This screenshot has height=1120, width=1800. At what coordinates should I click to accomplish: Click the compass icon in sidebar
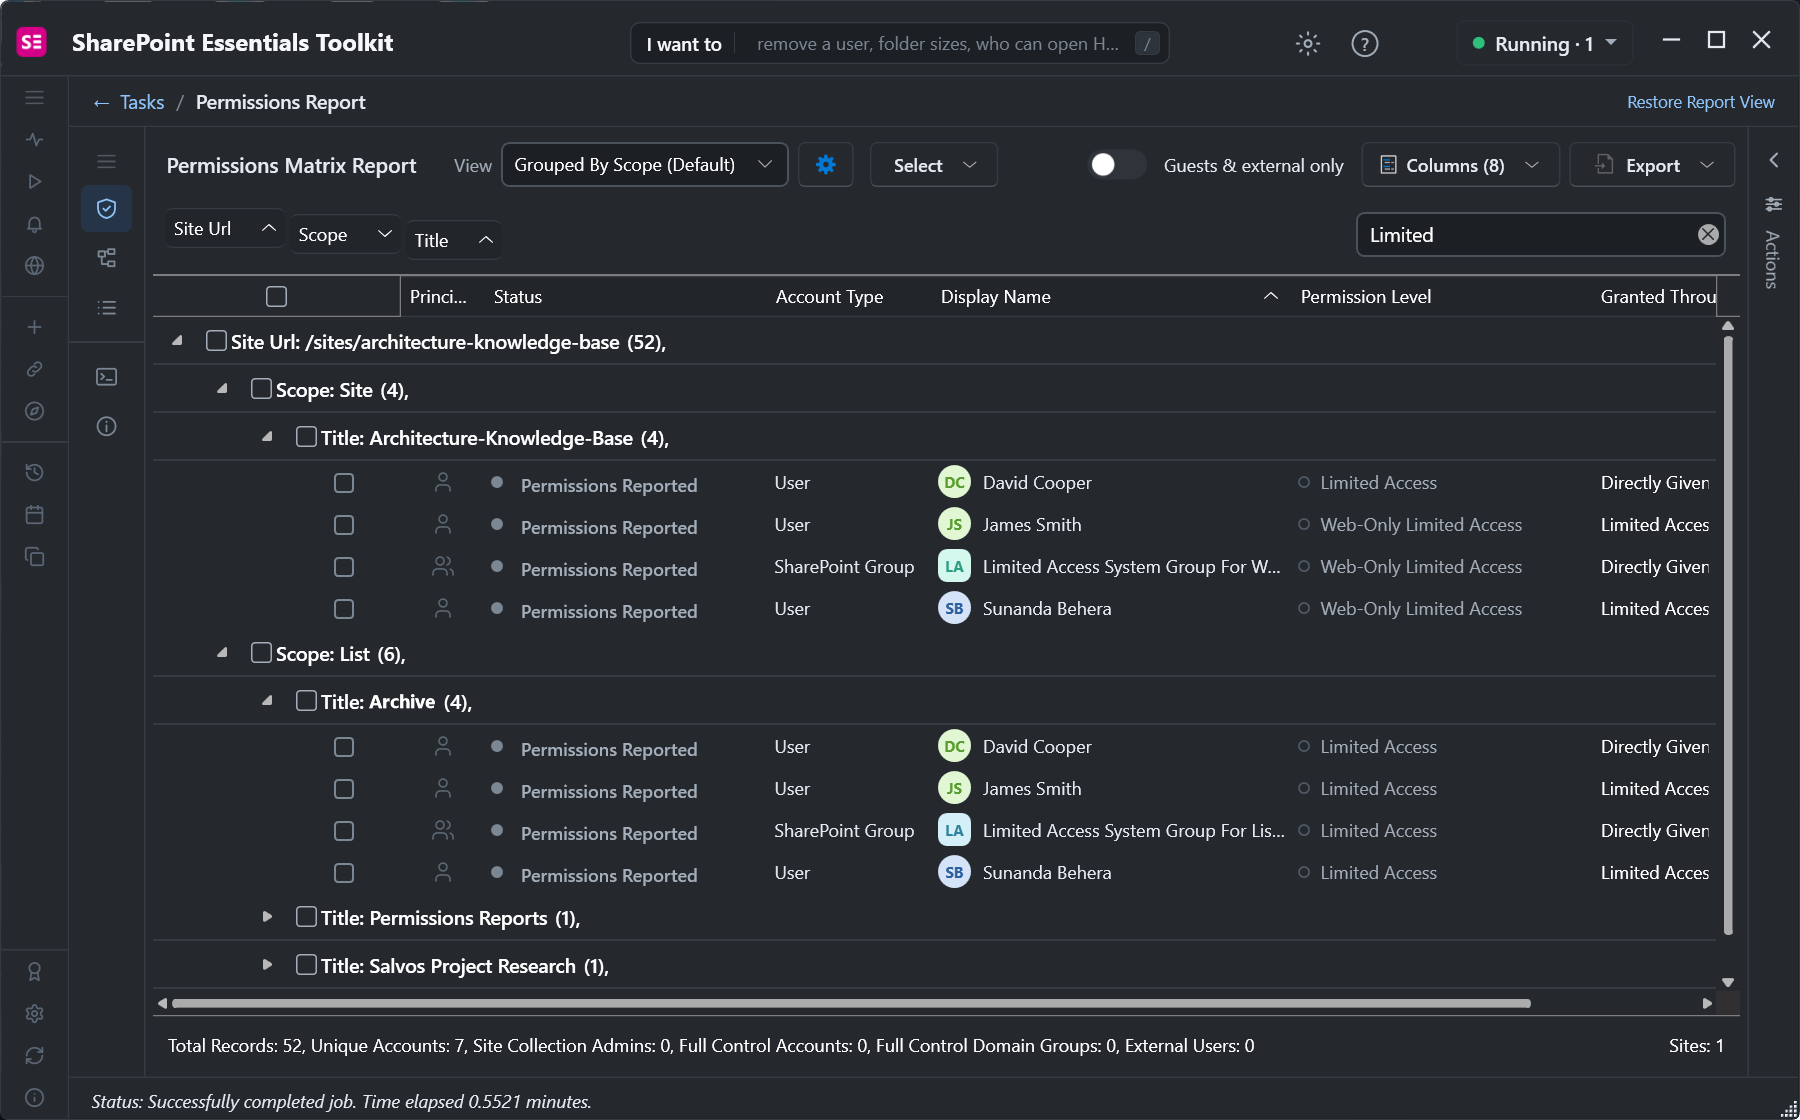(35, 412)
